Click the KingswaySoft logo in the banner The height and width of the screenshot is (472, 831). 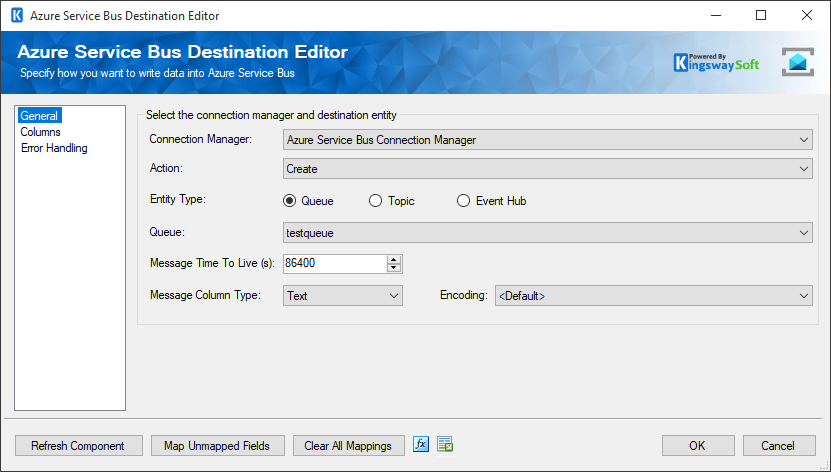[717, 63]
